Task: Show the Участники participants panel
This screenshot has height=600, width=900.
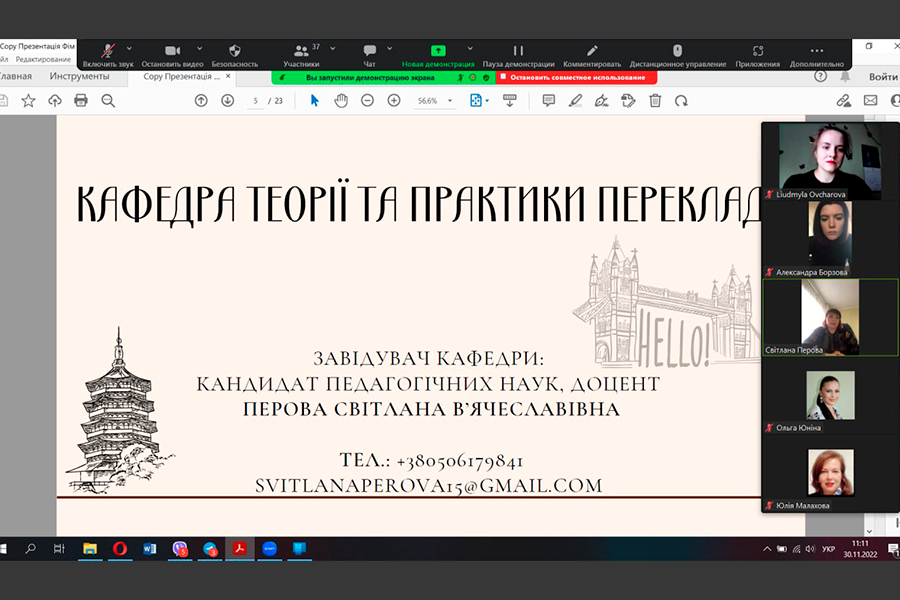Action: 301,55
